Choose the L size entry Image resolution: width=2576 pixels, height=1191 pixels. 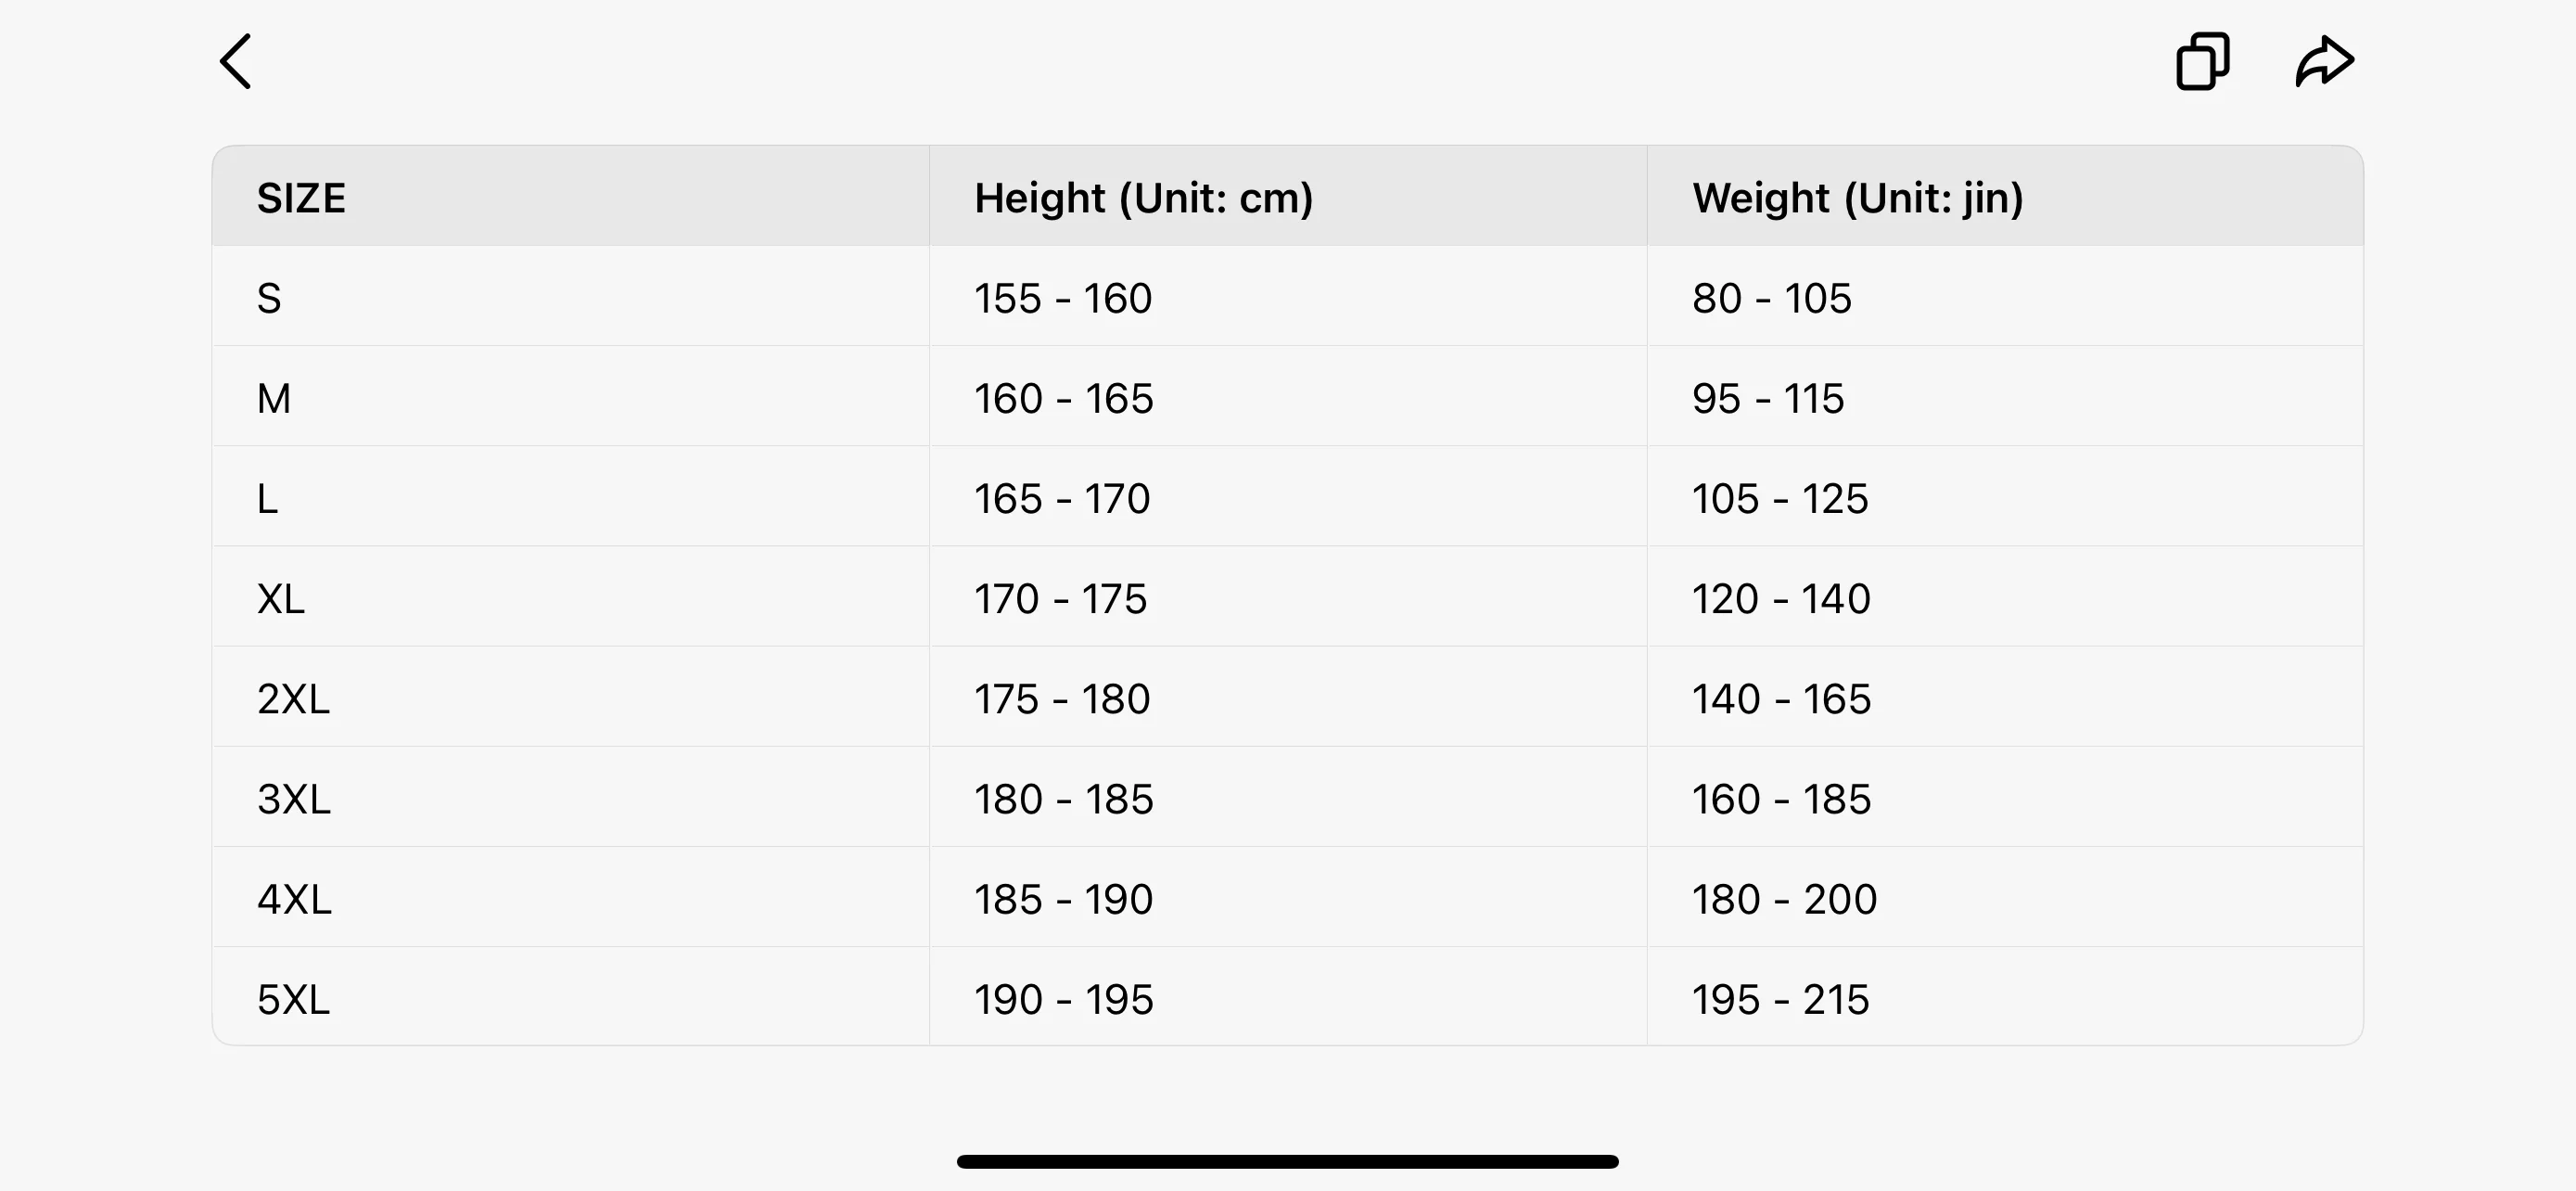point(267,497)
